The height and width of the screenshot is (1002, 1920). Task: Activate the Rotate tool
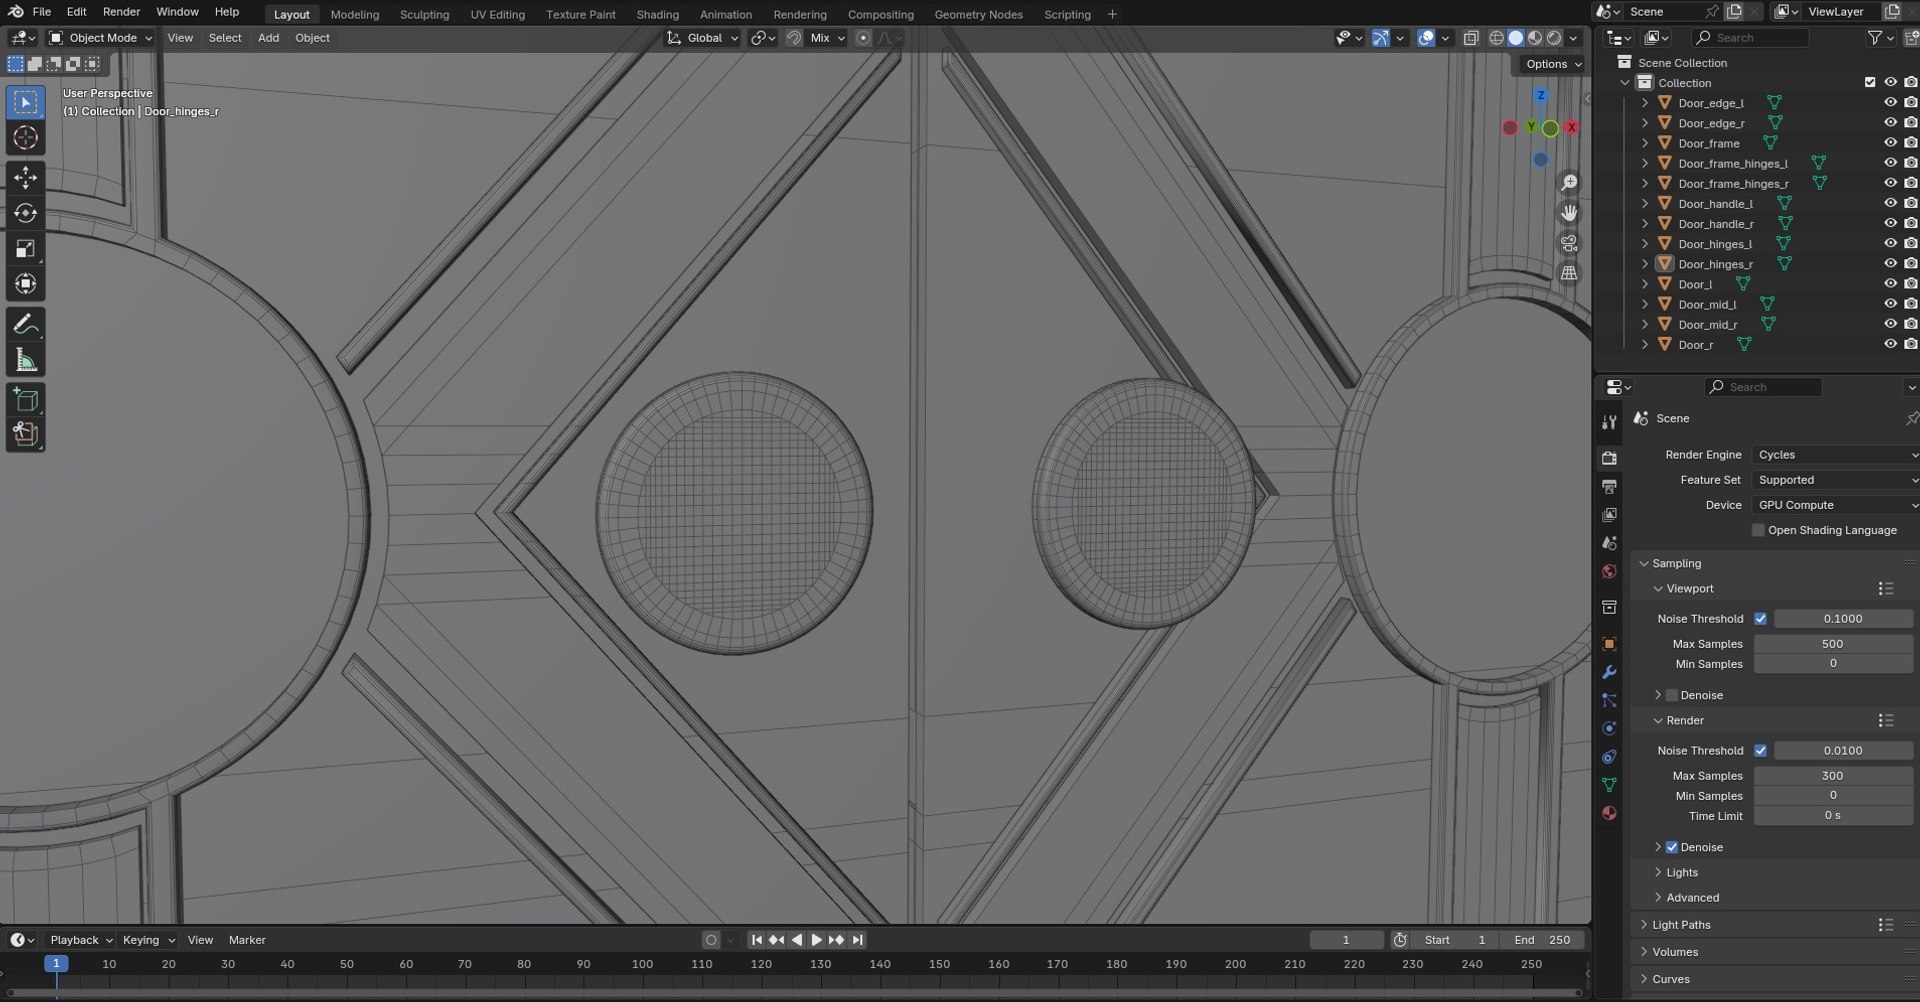[x=26, y=213]
